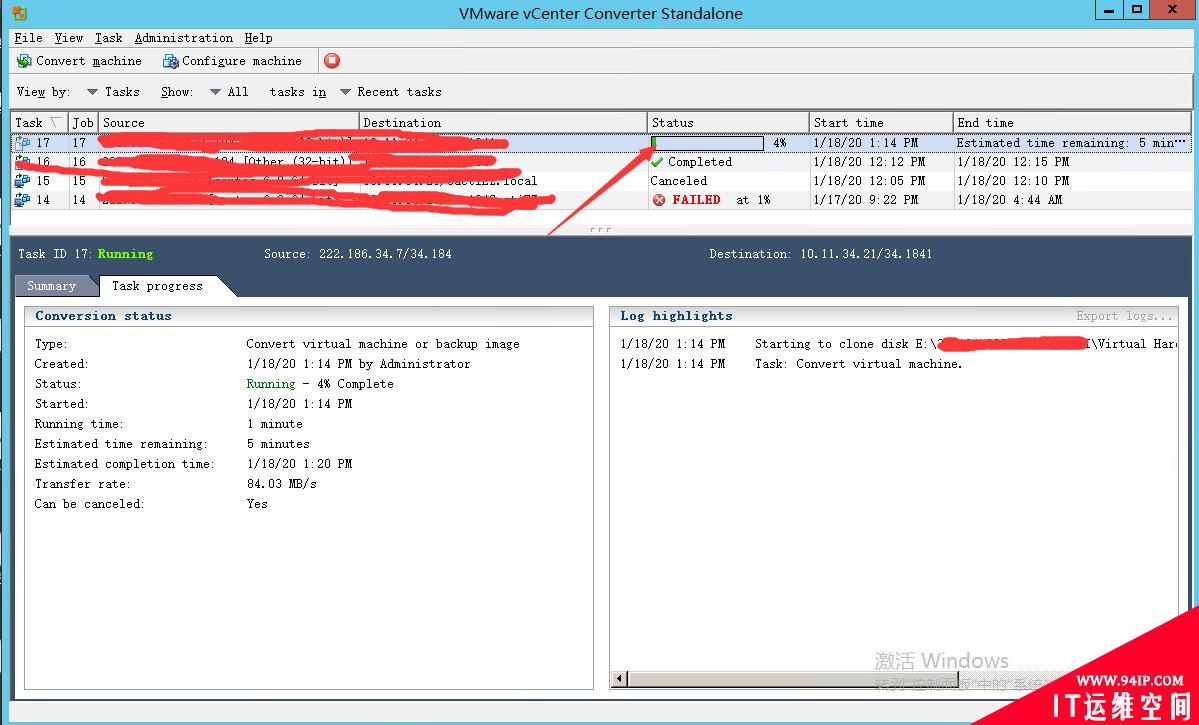This screenshot has height=725, width=1199.
Task: Click the red stop task icon
Action: (x=332, y=60)
